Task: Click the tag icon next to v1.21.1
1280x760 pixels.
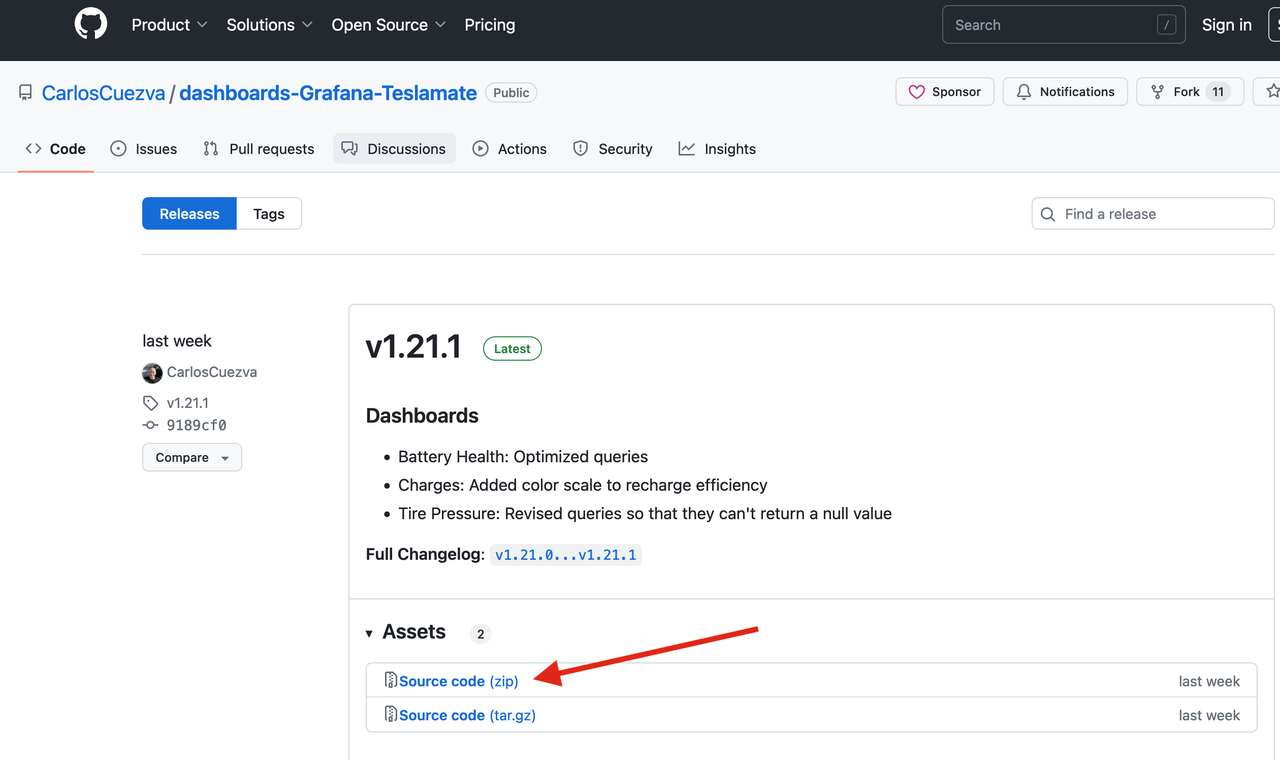Action: coord(150,403)
